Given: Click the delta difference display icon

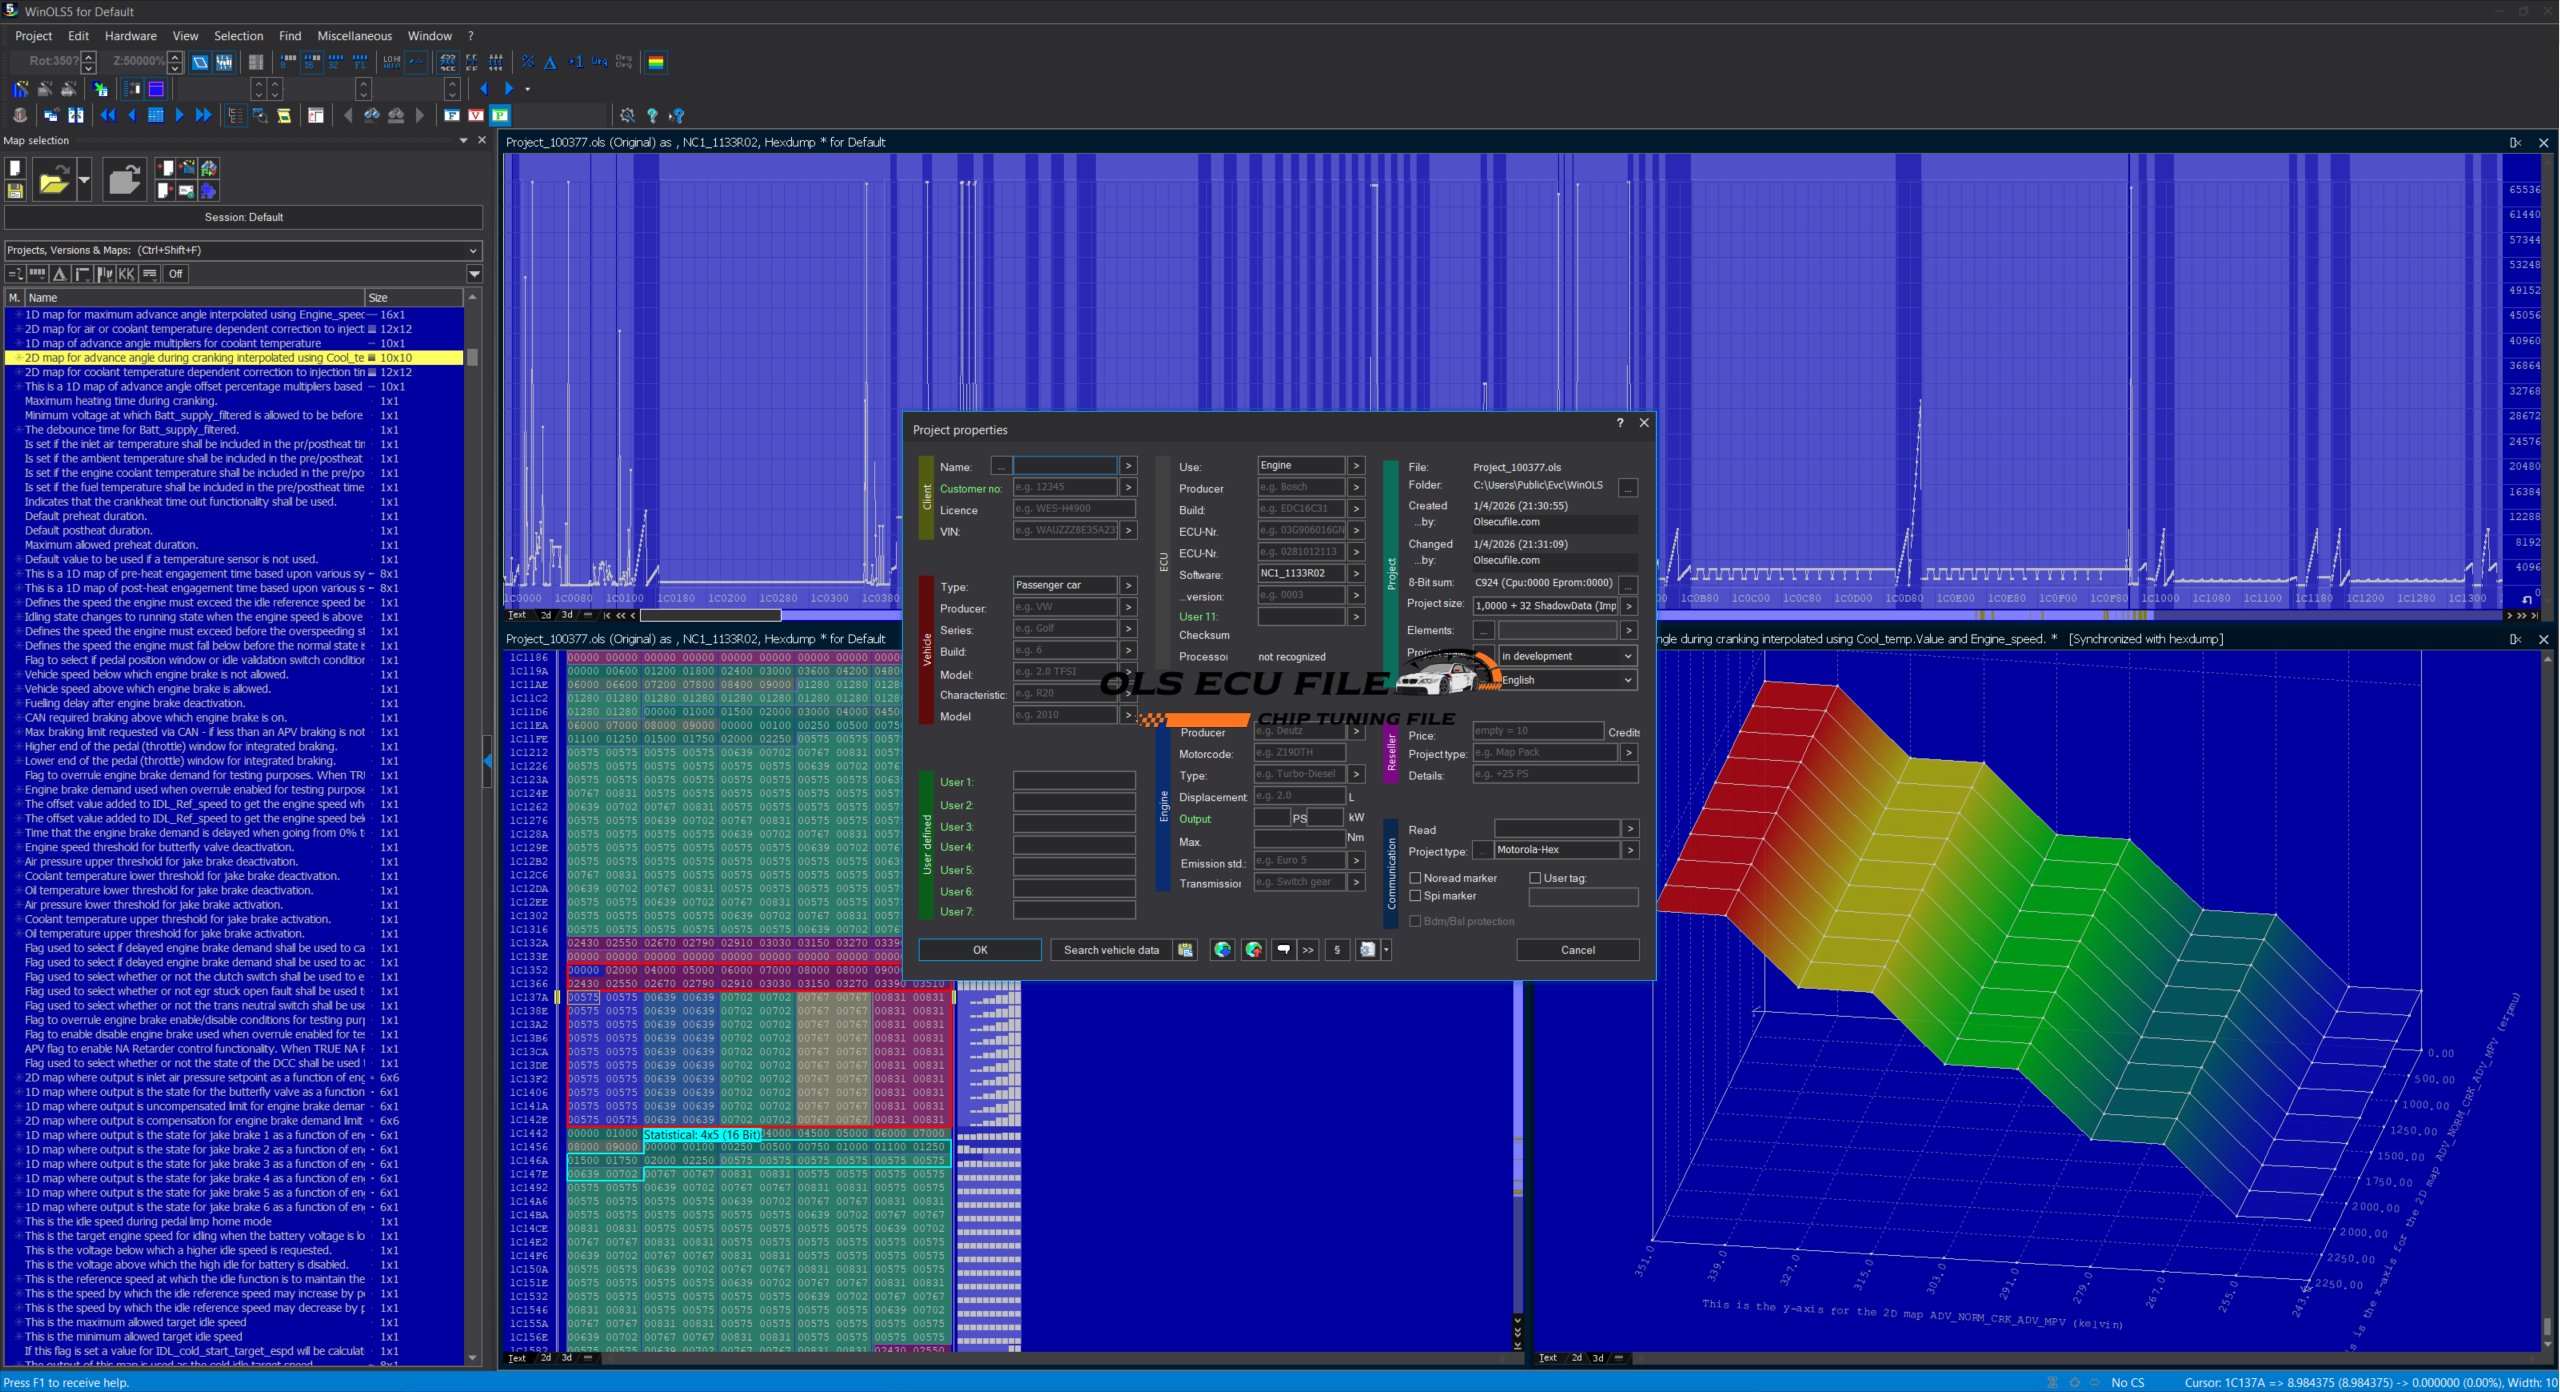Looking at the screenshot, I should (x=550, y=62).
